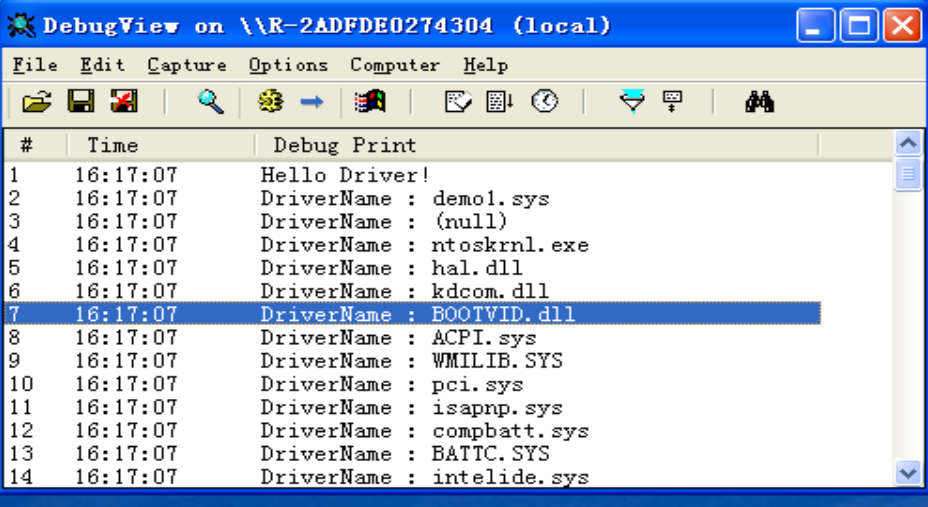This screenshot has height=507, width=928.
Task: Click the Clear display icon with red X
Action: [124, 102]
